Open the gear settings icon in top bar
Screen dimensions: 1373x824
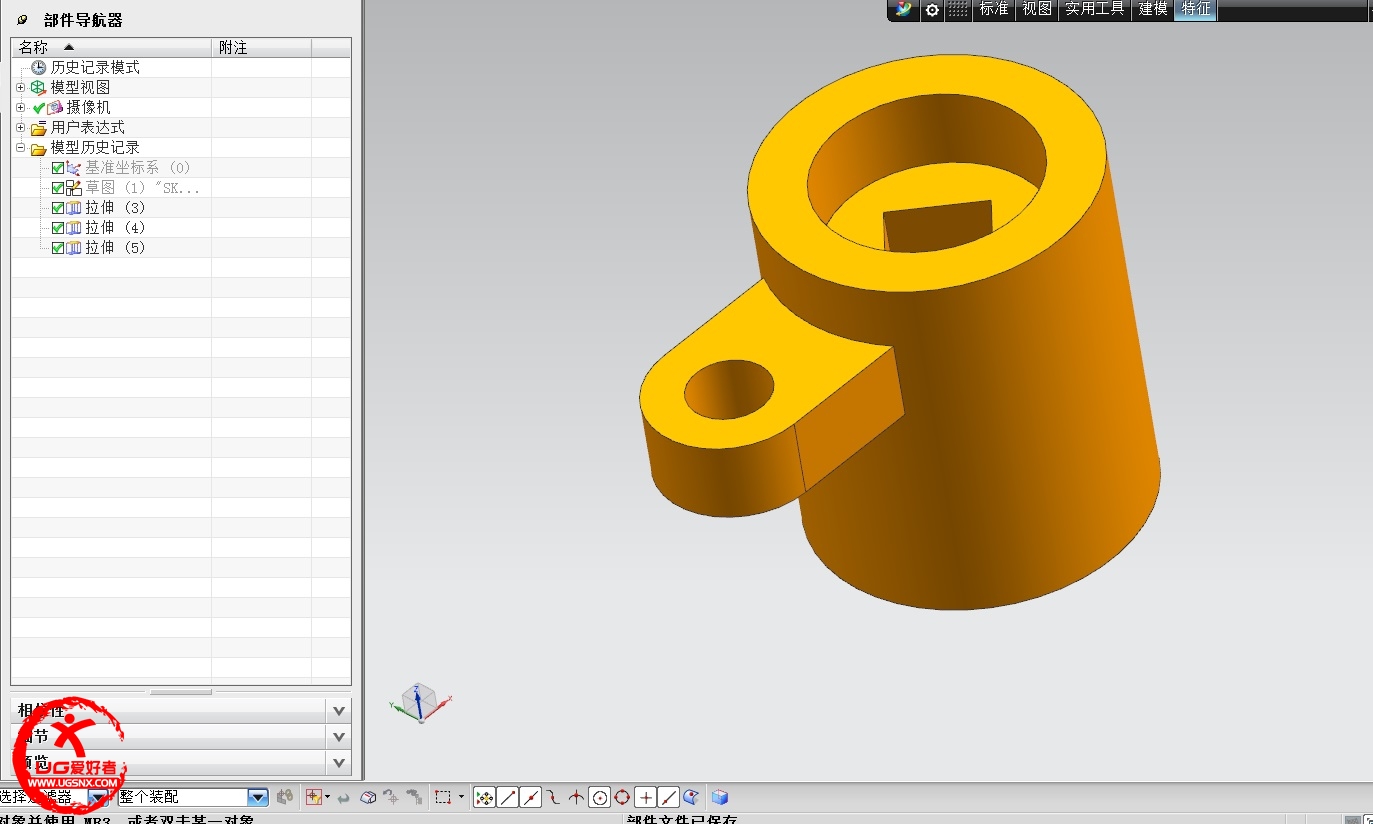pos(932,9)
